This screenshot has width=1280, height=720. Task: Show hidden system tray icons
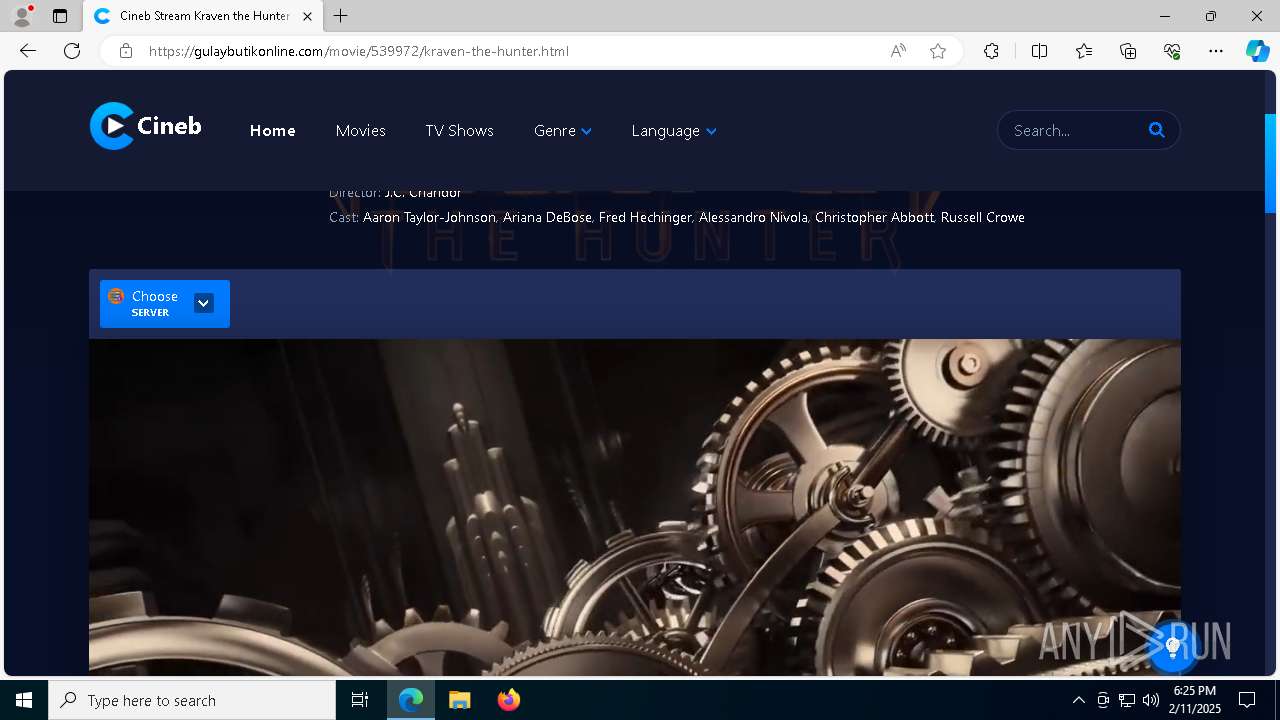click(1078, 700)
